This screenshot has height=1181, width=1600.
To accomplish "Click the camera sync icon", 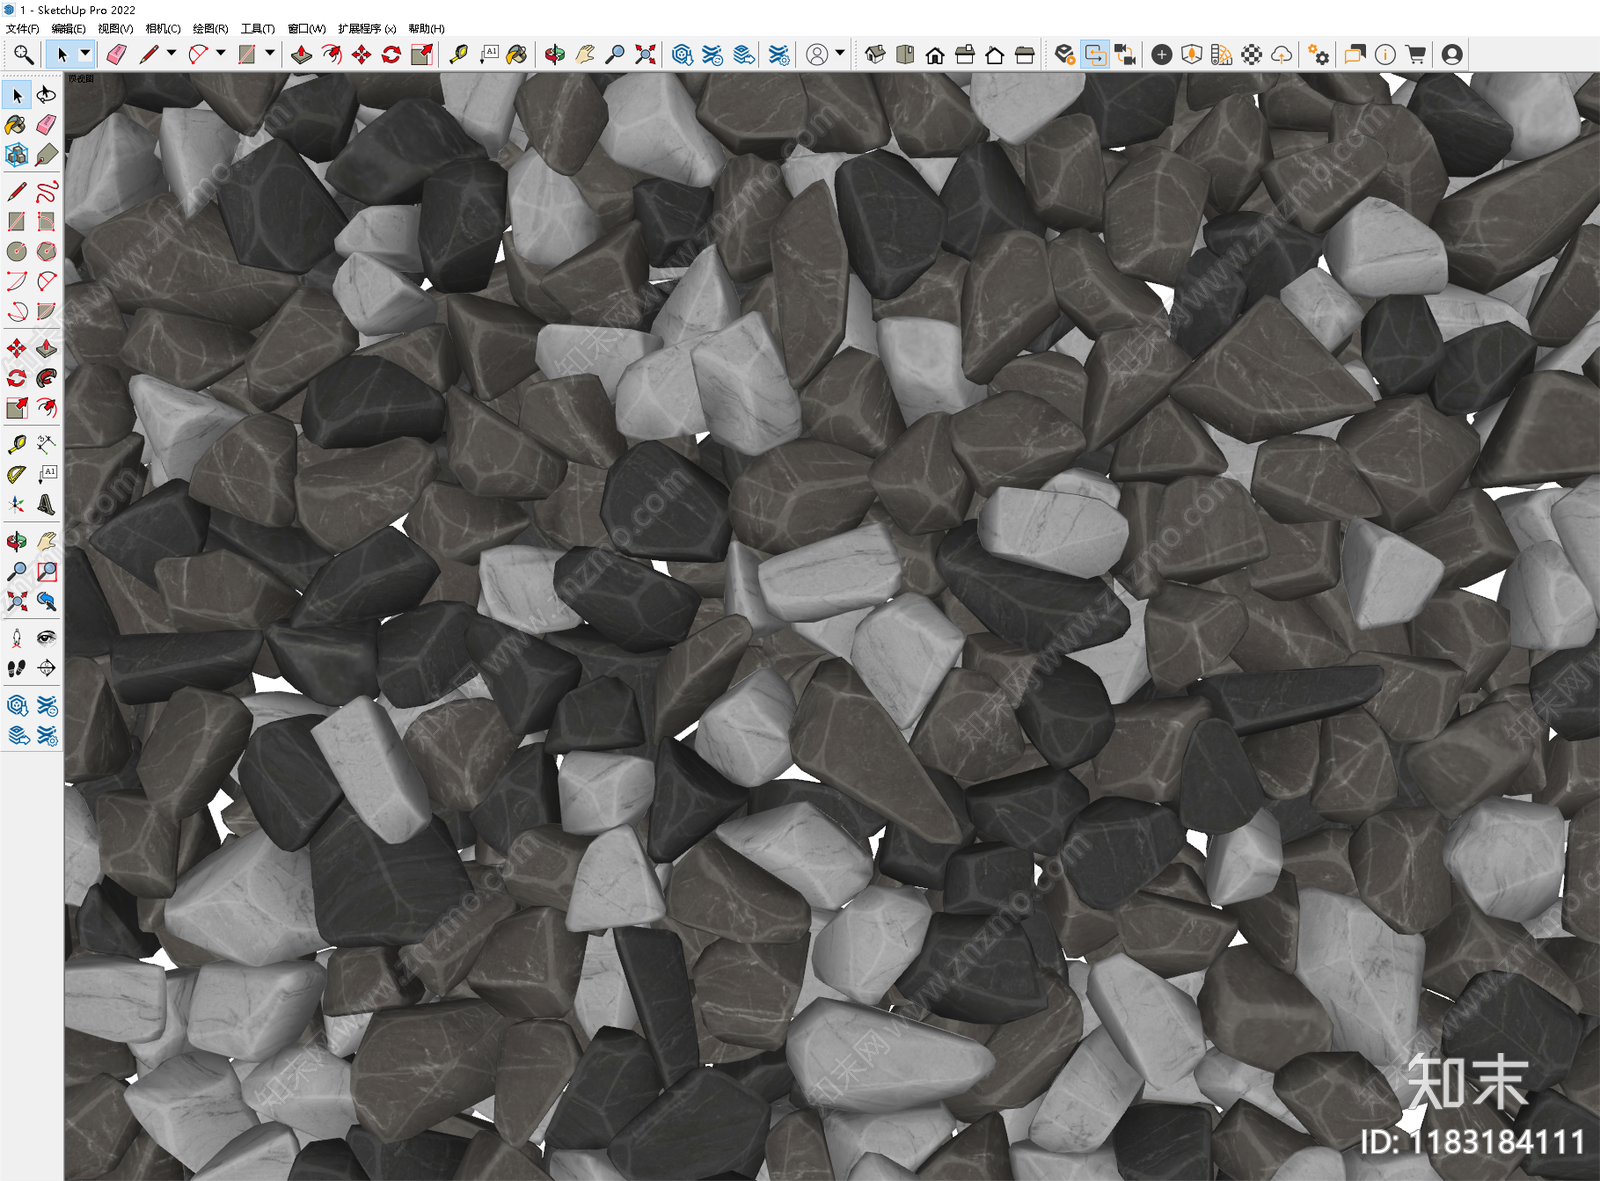I will tap(1125, 54).
